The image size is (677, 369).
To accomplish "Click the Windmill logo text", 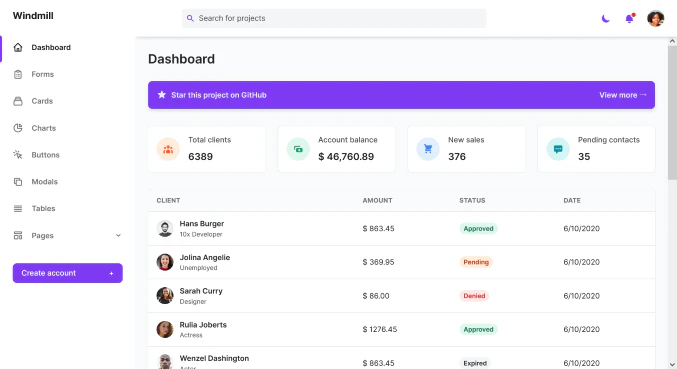I will [33, 16].
